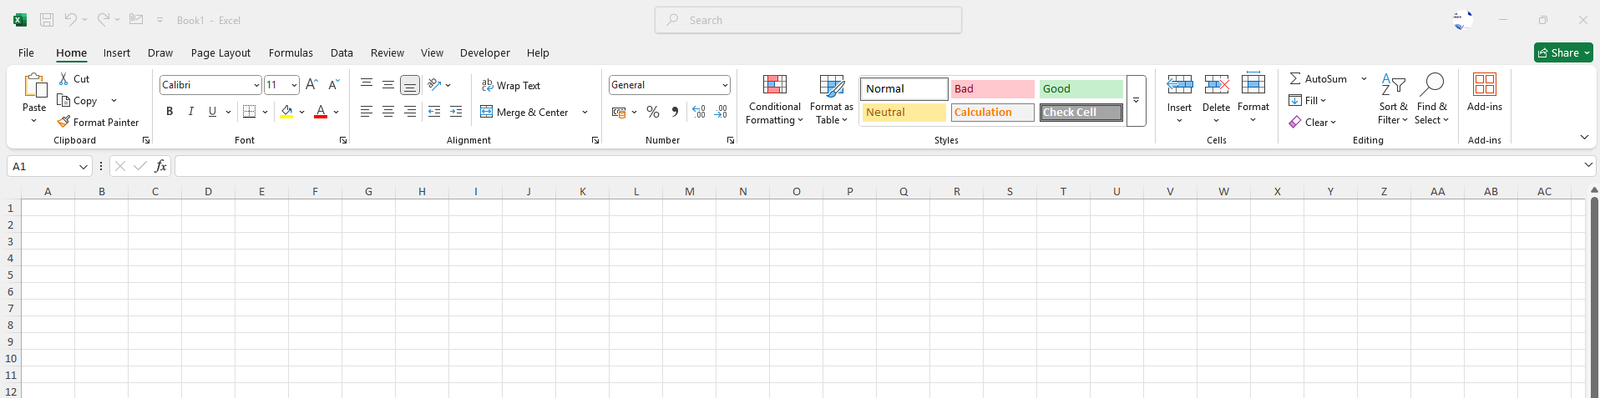Image resolution: width=1600 pixels, height=398 pixels.
Task: Expand the AutoSum dropdown arrow
Action: coord(1364,79)
